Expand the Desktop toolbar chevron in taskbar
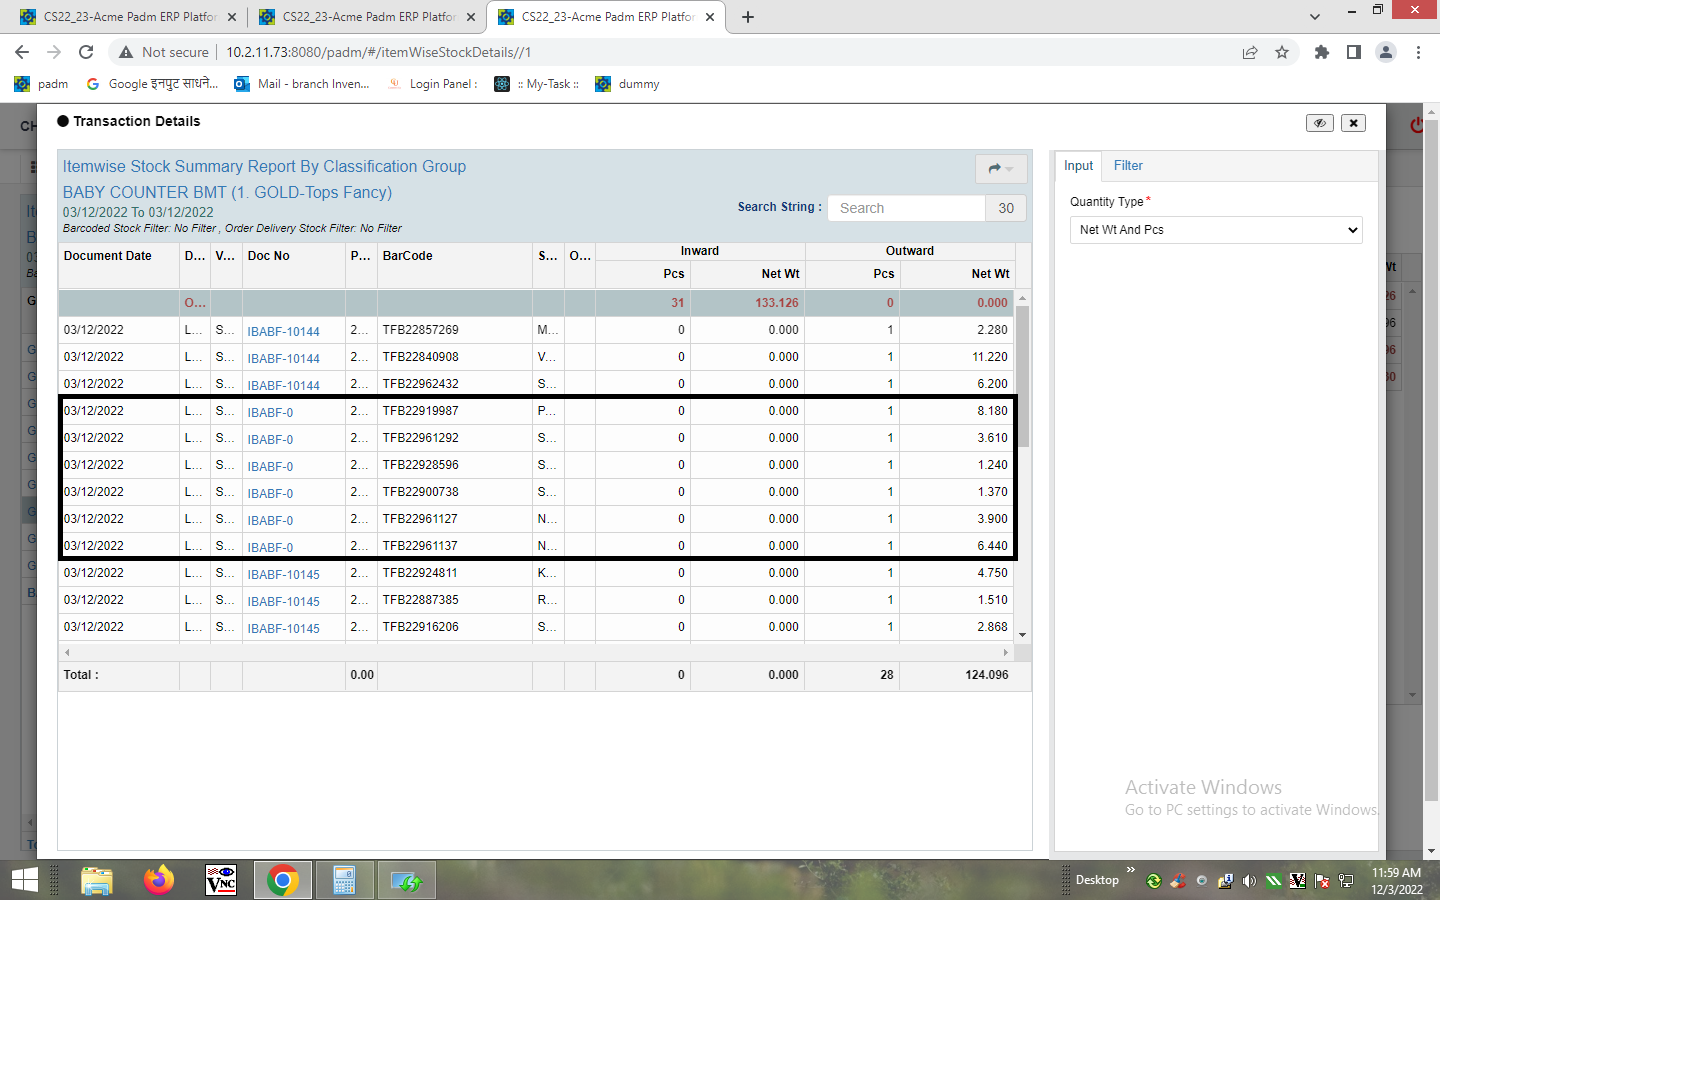This screenshot has width=1706, height=1080. [1131, 870]
